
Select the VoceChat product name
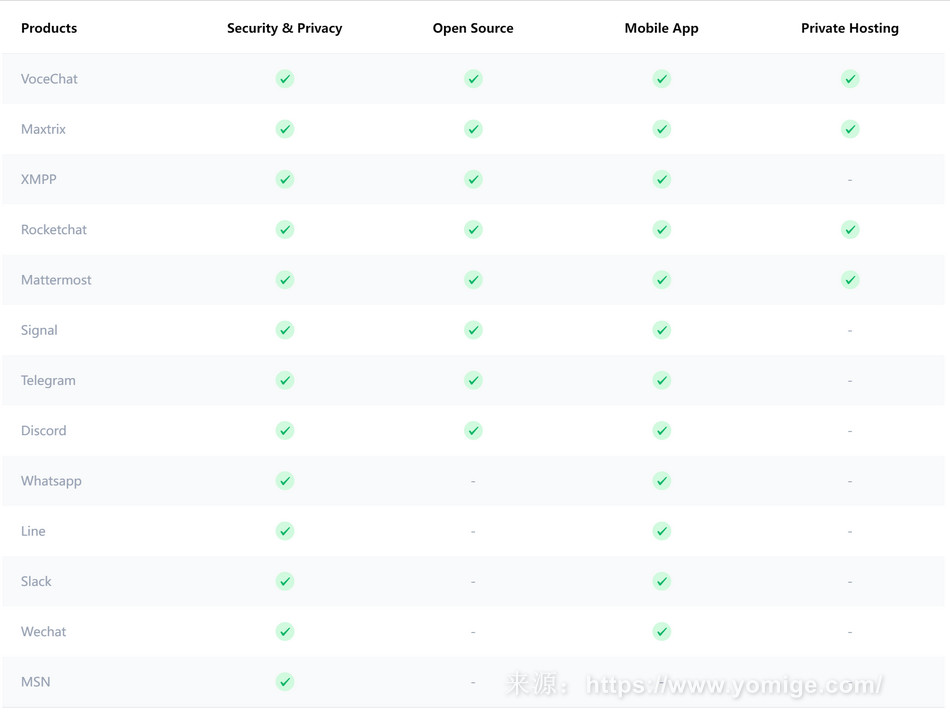pos(49,79)
